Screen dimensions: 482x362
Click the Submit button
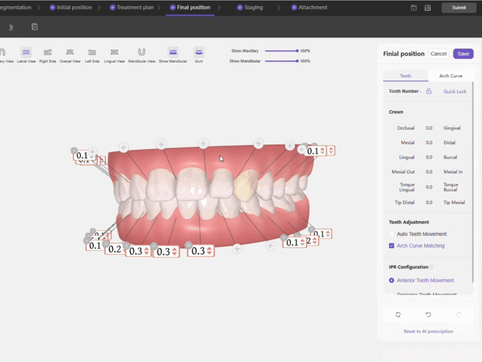click(459, 8)
